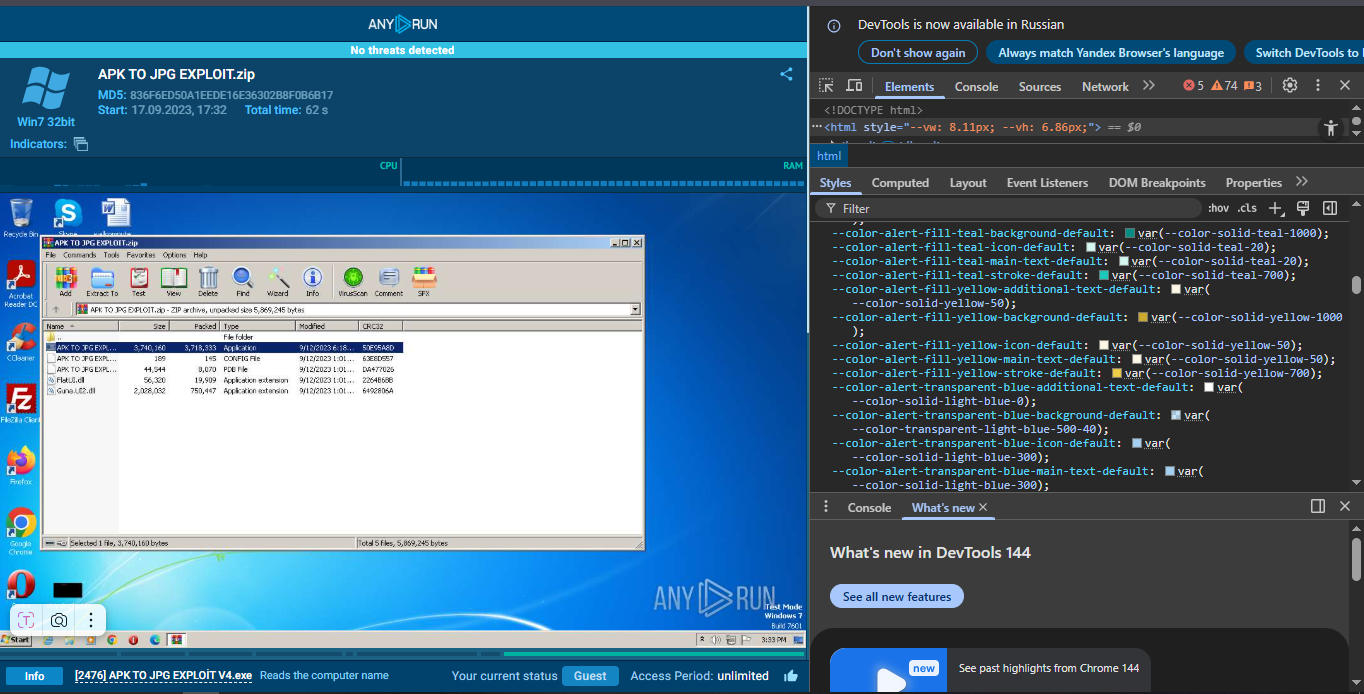This screenshot has width=1364, height=694.
Task: Open DevTools settings gear
Action: [x=1290, y=86]
